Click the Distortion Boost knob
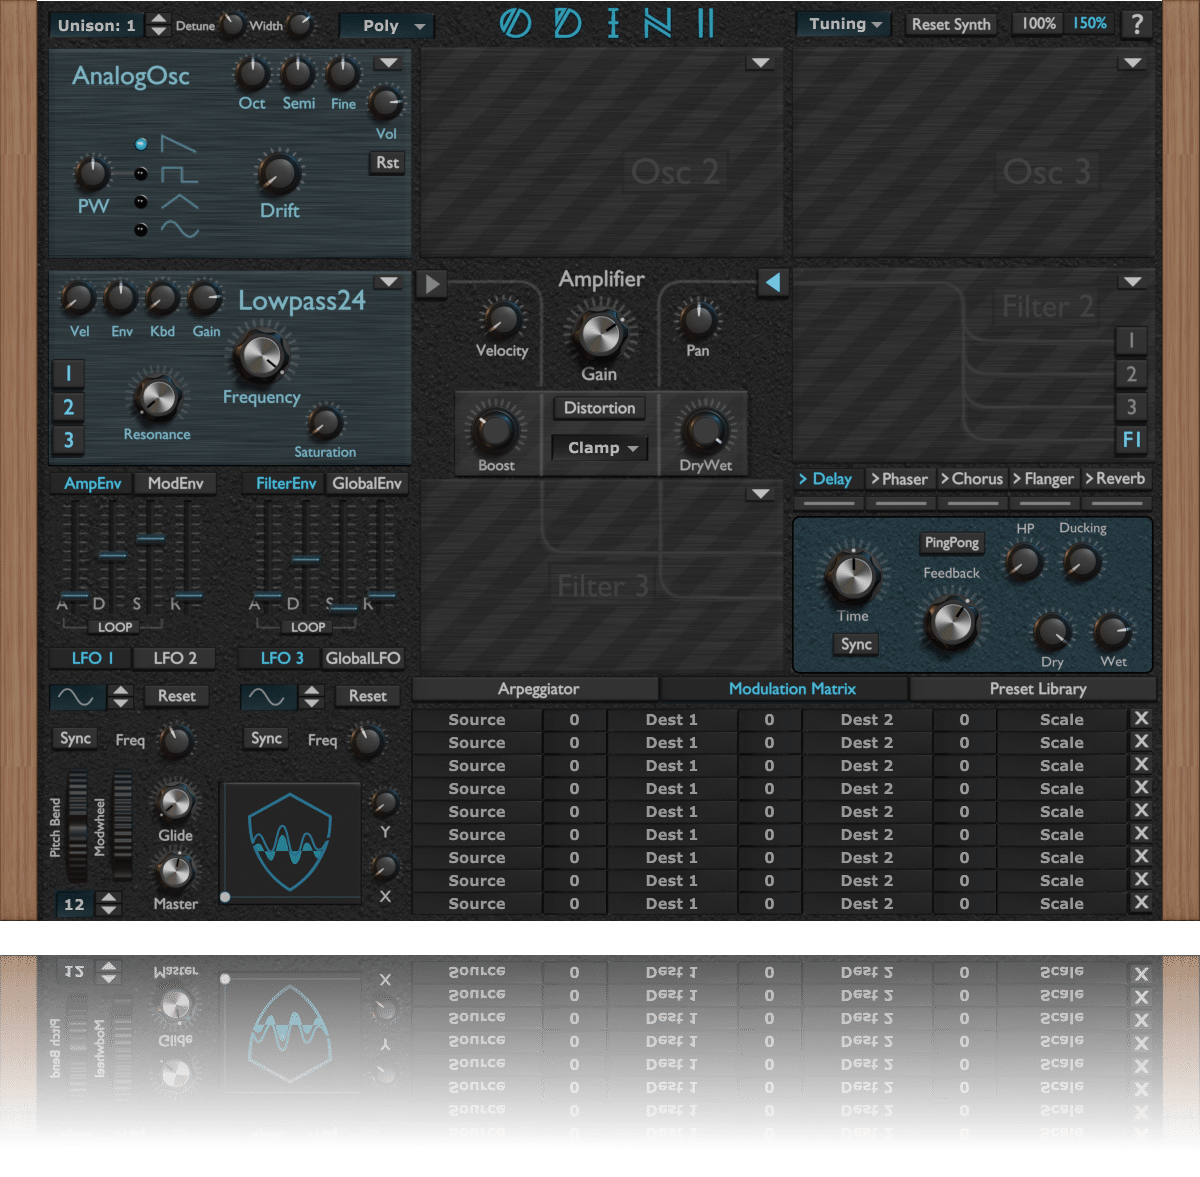 click(x=496, y=430)
